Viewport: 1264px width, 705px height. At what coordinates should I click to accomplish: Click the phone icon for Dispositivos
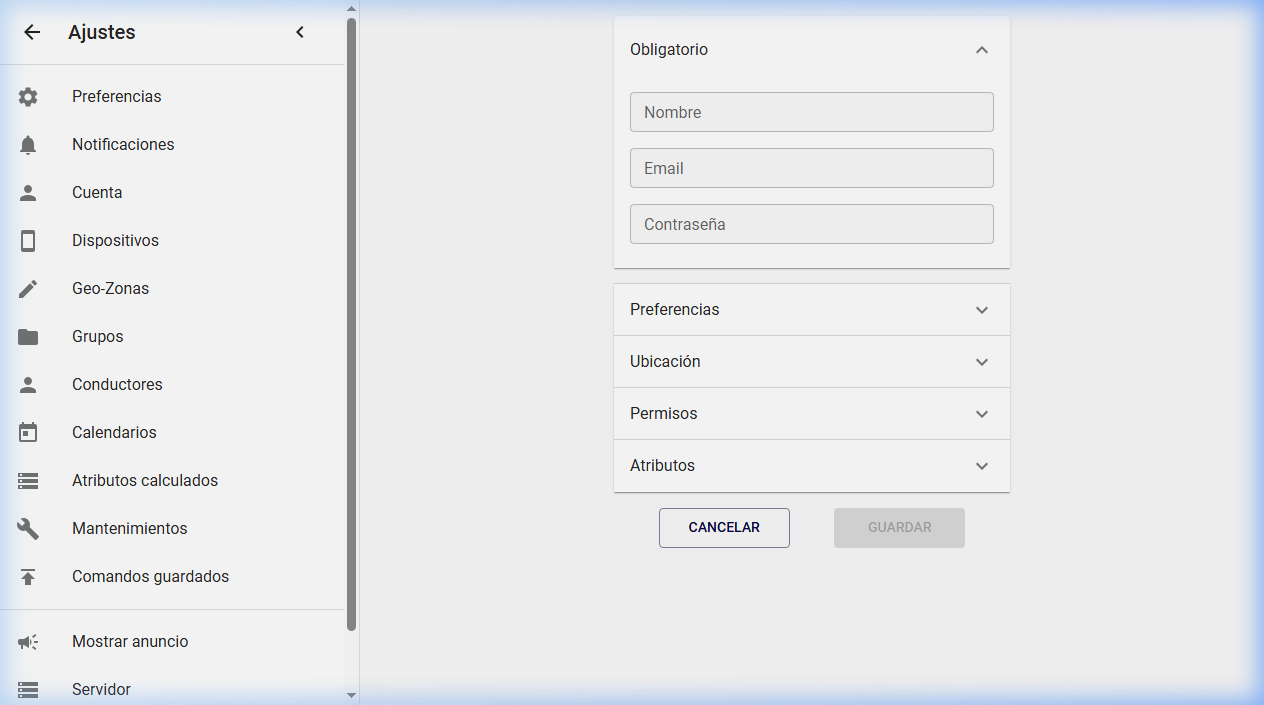click(x=28, y=241)
